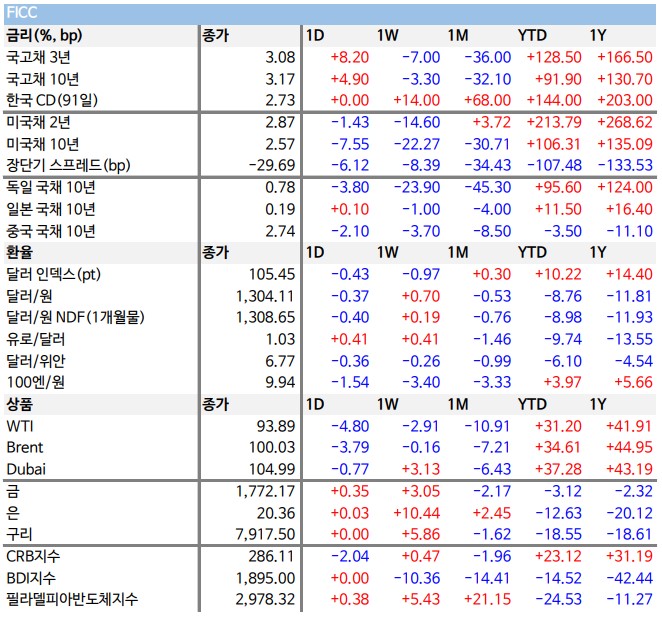Click Brent closing price 100.03
This screenshot has width=662, height=618.
[272, 447]
